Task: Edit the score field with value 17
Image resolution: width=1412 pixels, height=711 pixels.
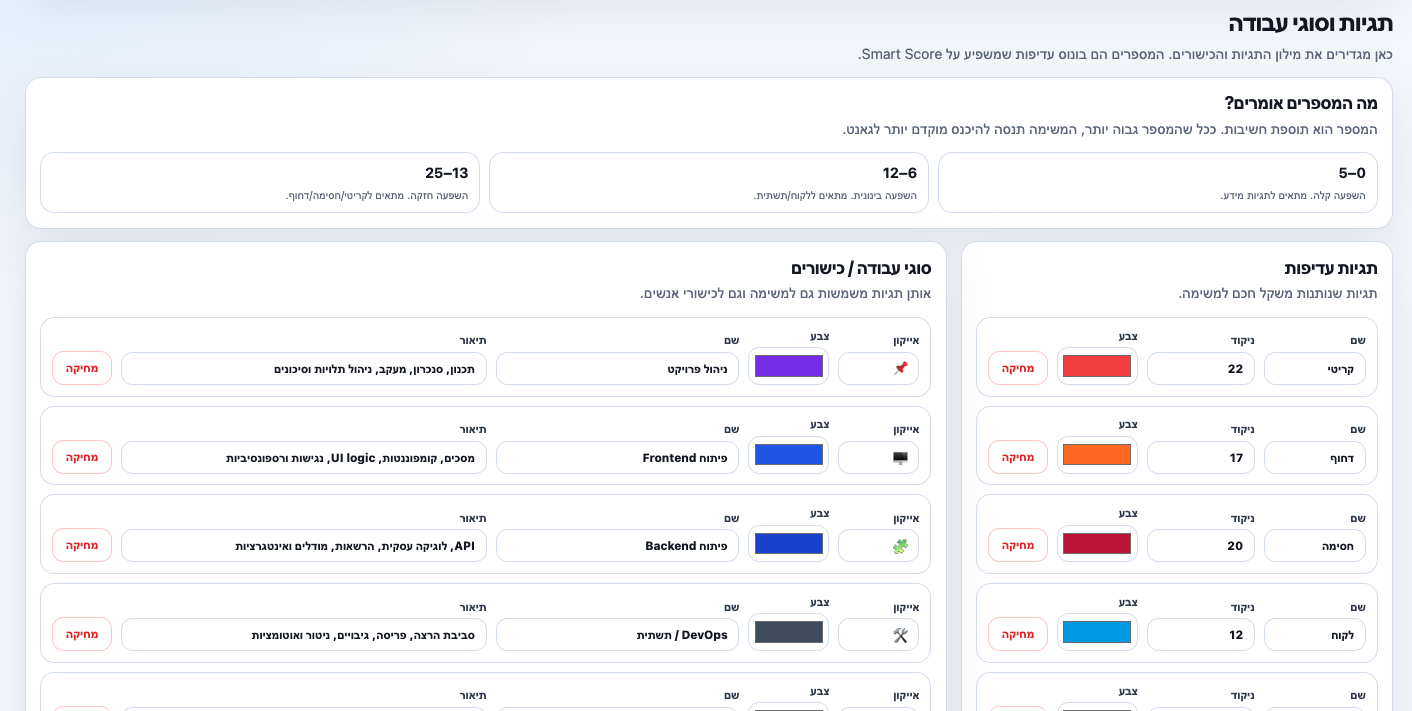Action: (1201, 457)
